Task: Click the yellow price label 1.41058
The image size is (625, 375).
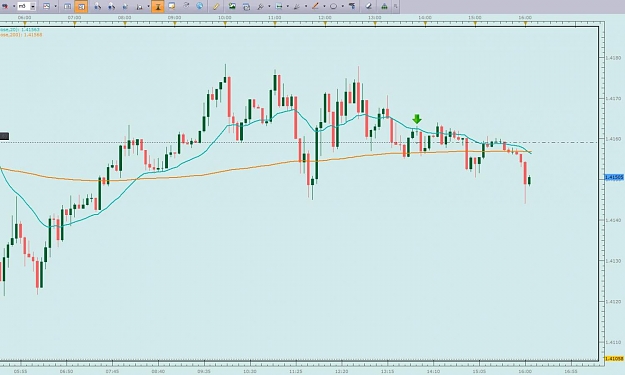Action: tap(614, 359)
